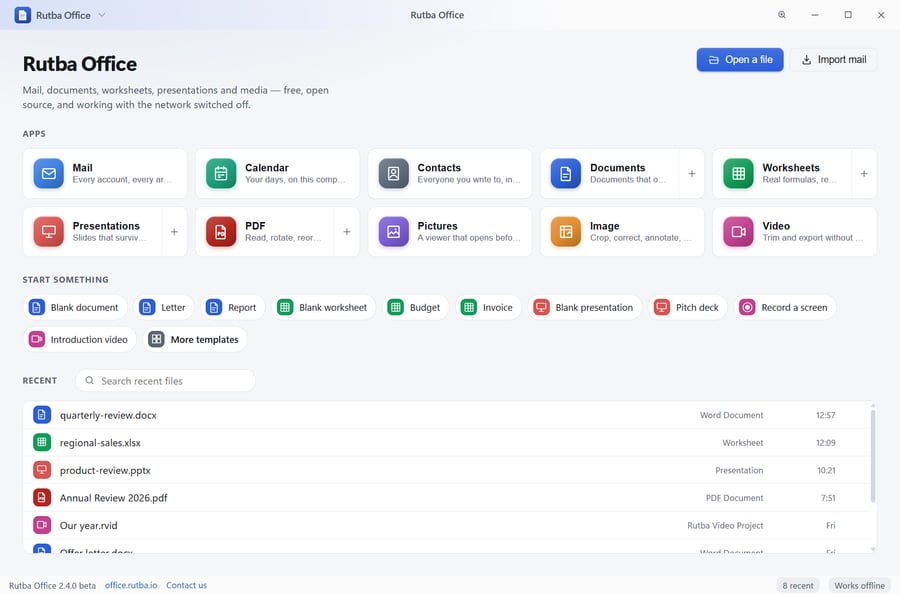Click the Rutba Office 2.4.0 beta version text
Viewport: 900px width, 594px height.
click(52, 585)
